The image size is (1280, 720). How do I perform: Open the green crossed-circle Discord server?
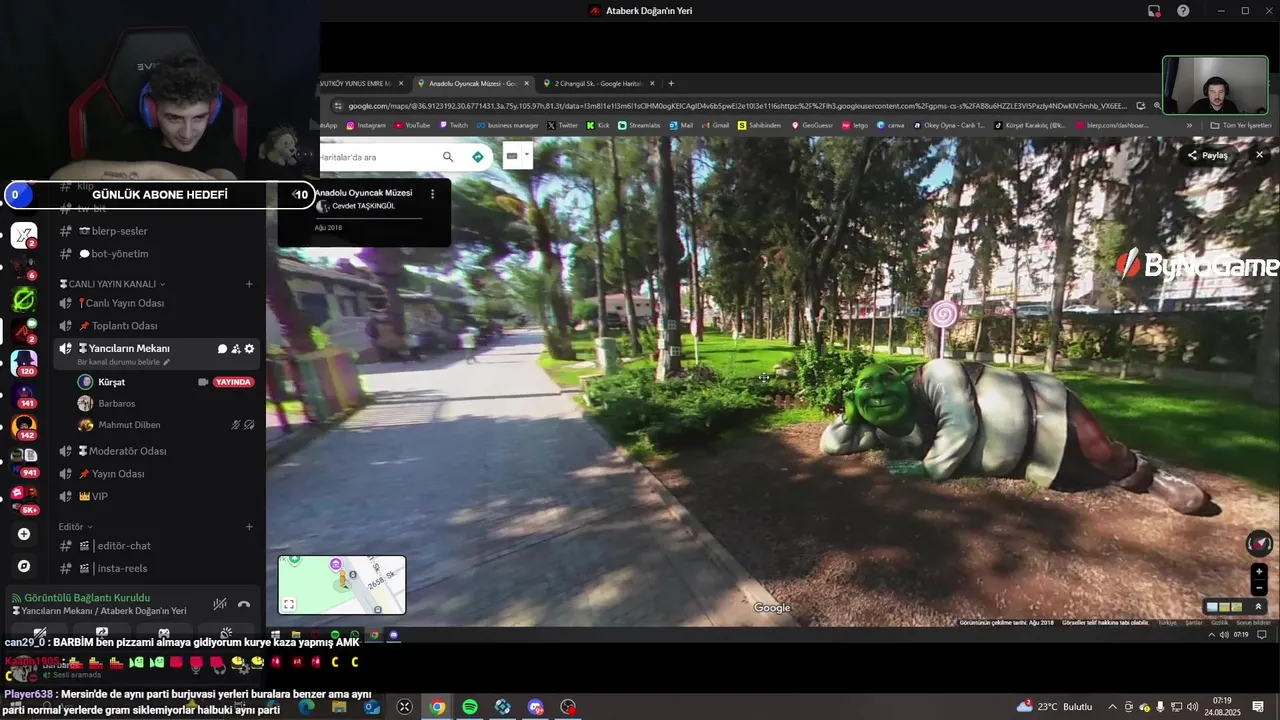pos(24,299)
